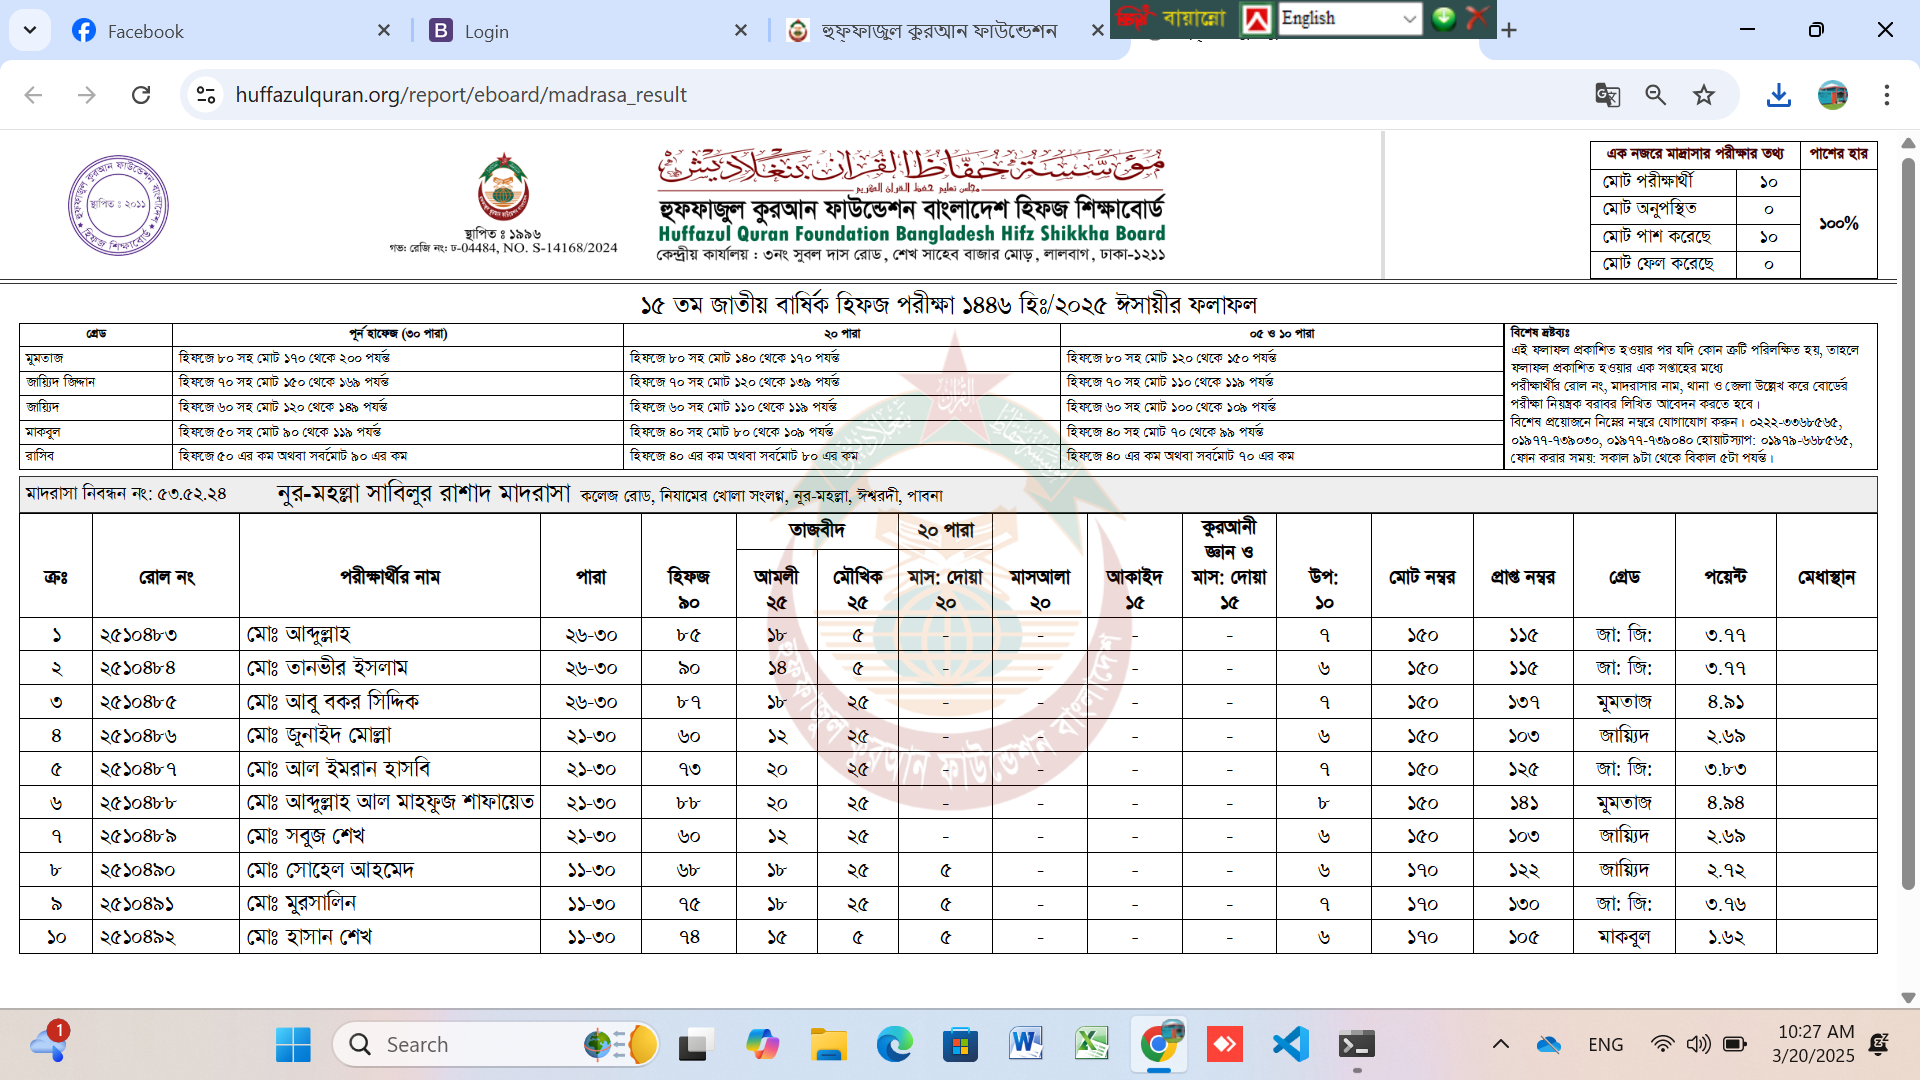Open site information icon beside URL
Image resolution: width=1920 pixels, height=1080 pixels.
click(206, 95)
